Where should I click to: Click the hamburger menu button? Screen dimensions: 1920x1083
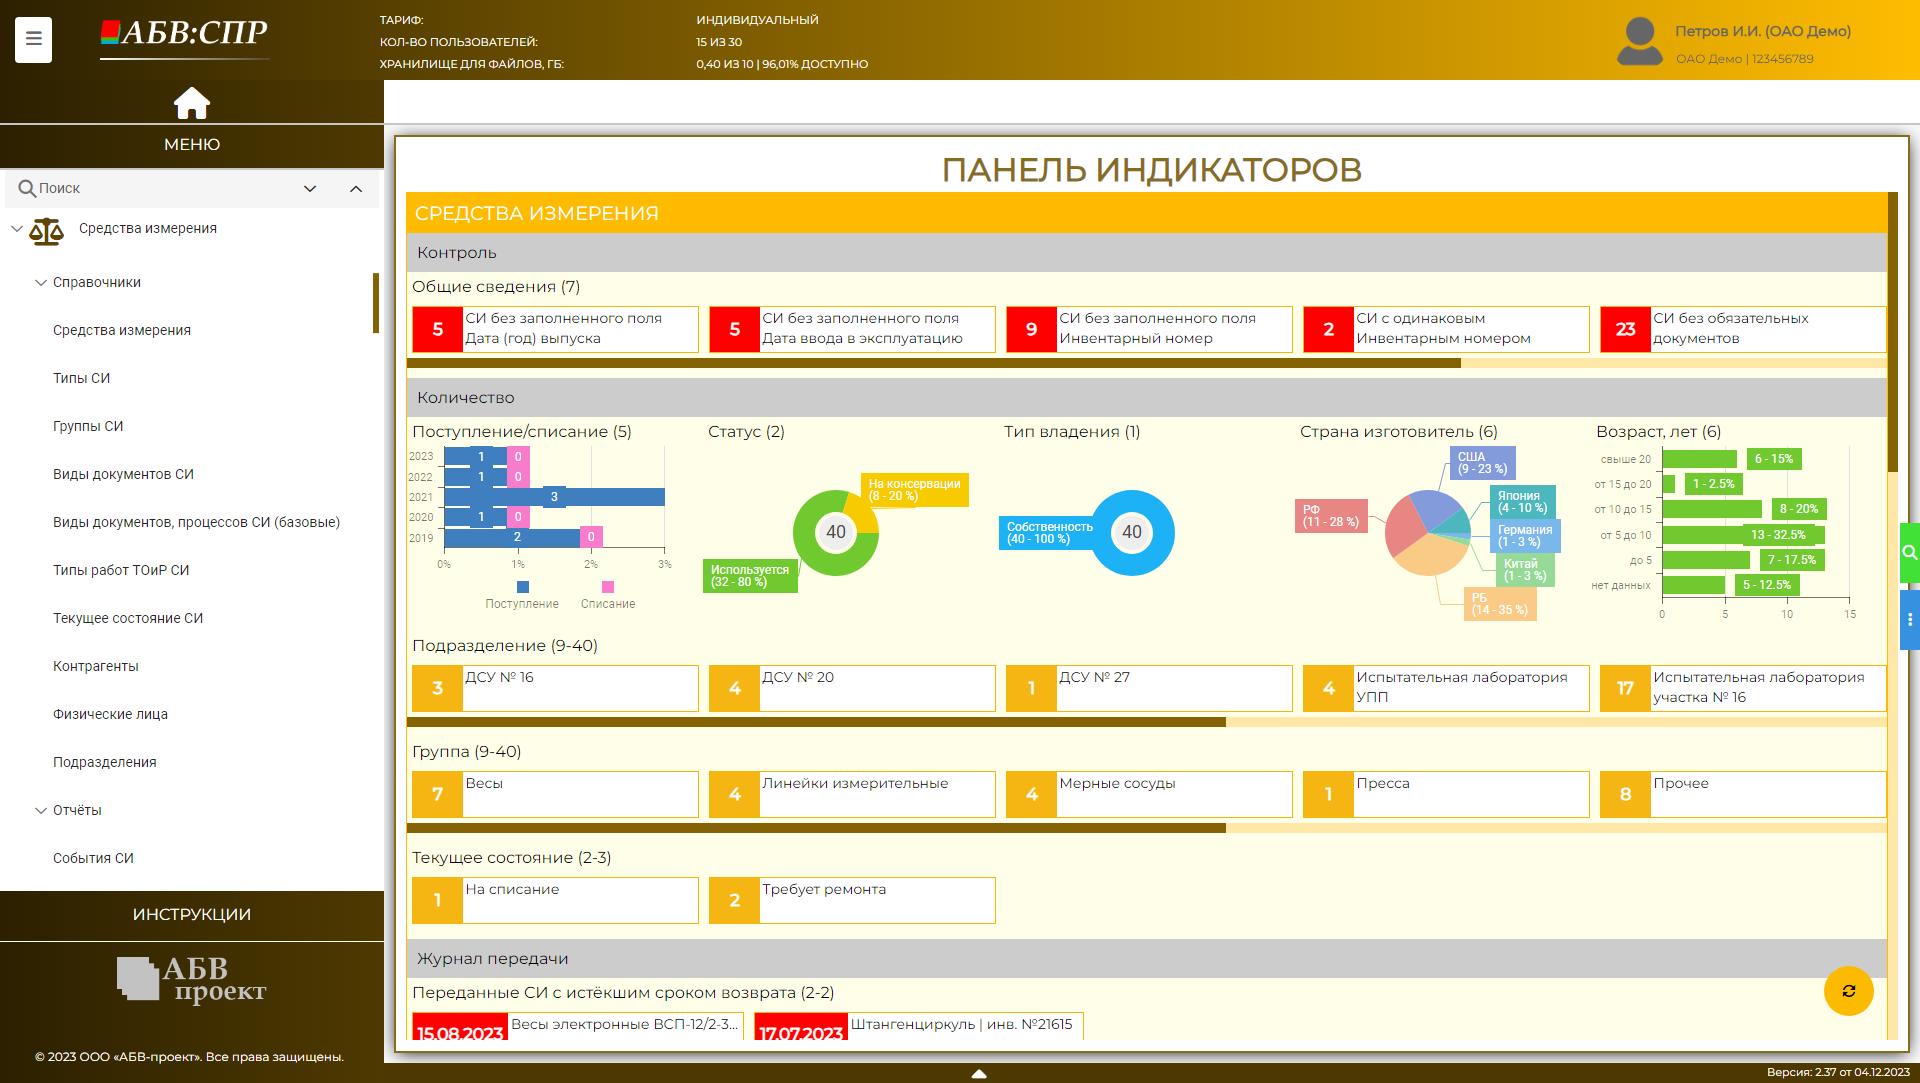(33, 39)
